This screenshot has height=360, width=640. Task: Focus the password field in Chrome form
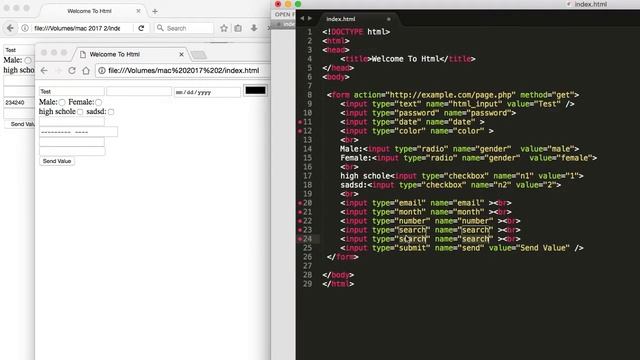139,91
